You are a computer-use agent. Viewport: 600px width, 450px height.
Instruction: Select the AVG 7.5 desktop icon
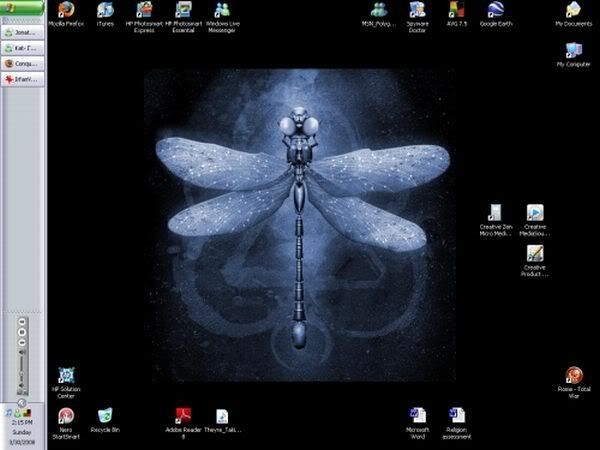pyautogui.click(x=457, y=14)
